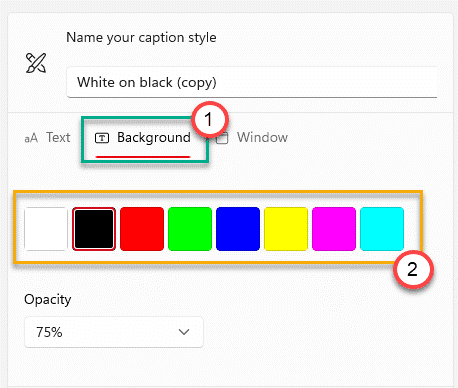Click the Text tab aA icon
Image resolution: width=458 pixels, height=388 pixels.
point(31,138)
